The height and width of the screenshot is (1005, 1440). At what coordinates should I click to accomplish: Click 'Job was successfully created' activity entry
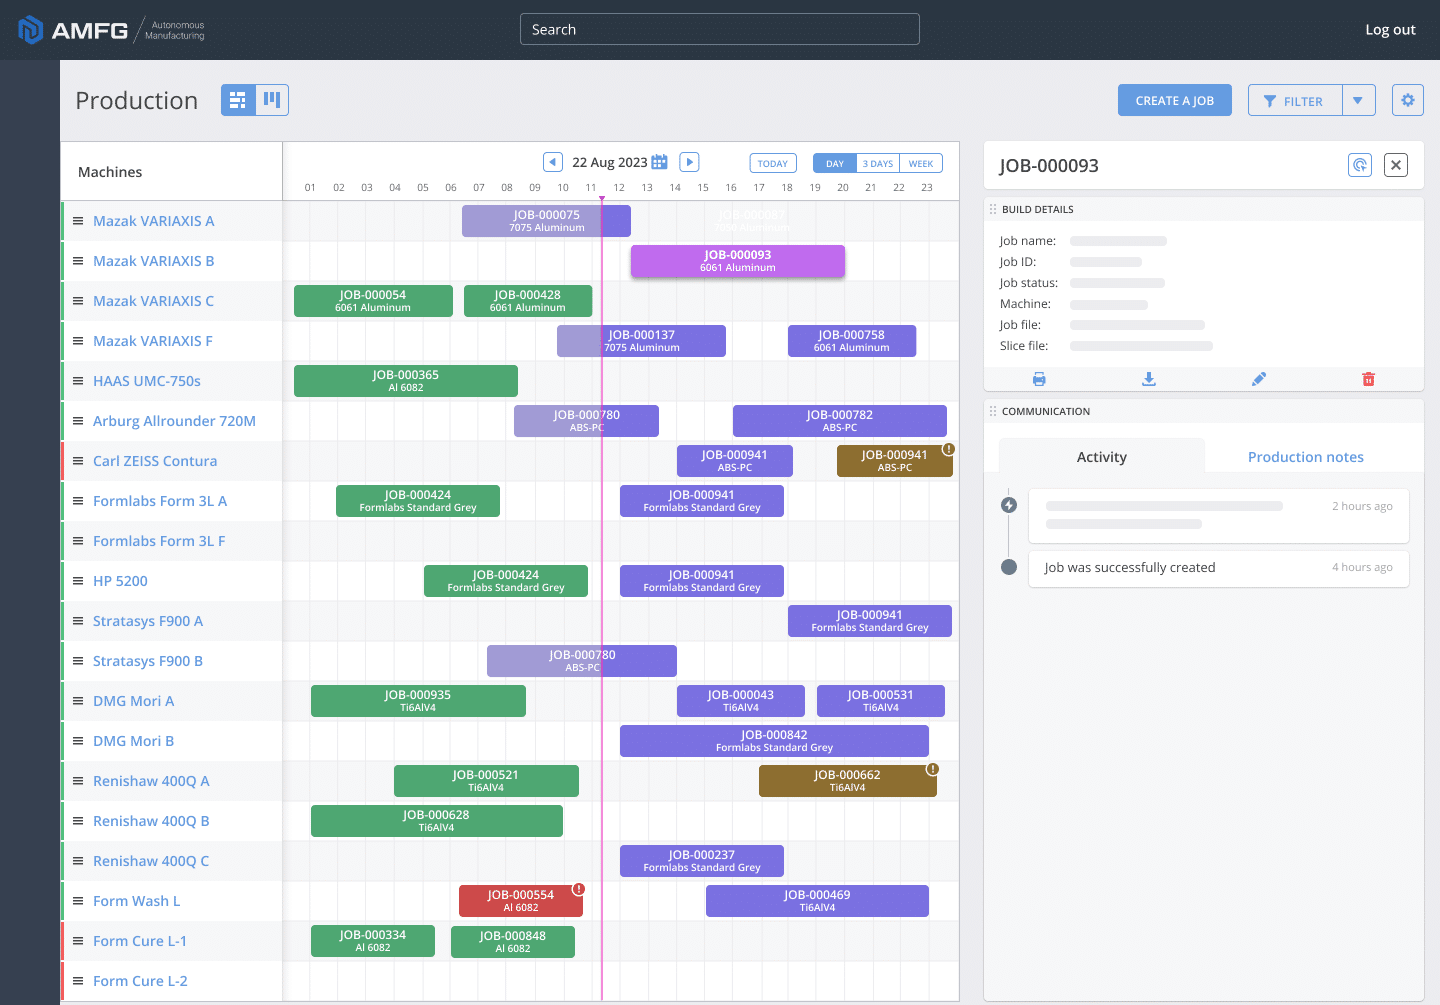1219,568
